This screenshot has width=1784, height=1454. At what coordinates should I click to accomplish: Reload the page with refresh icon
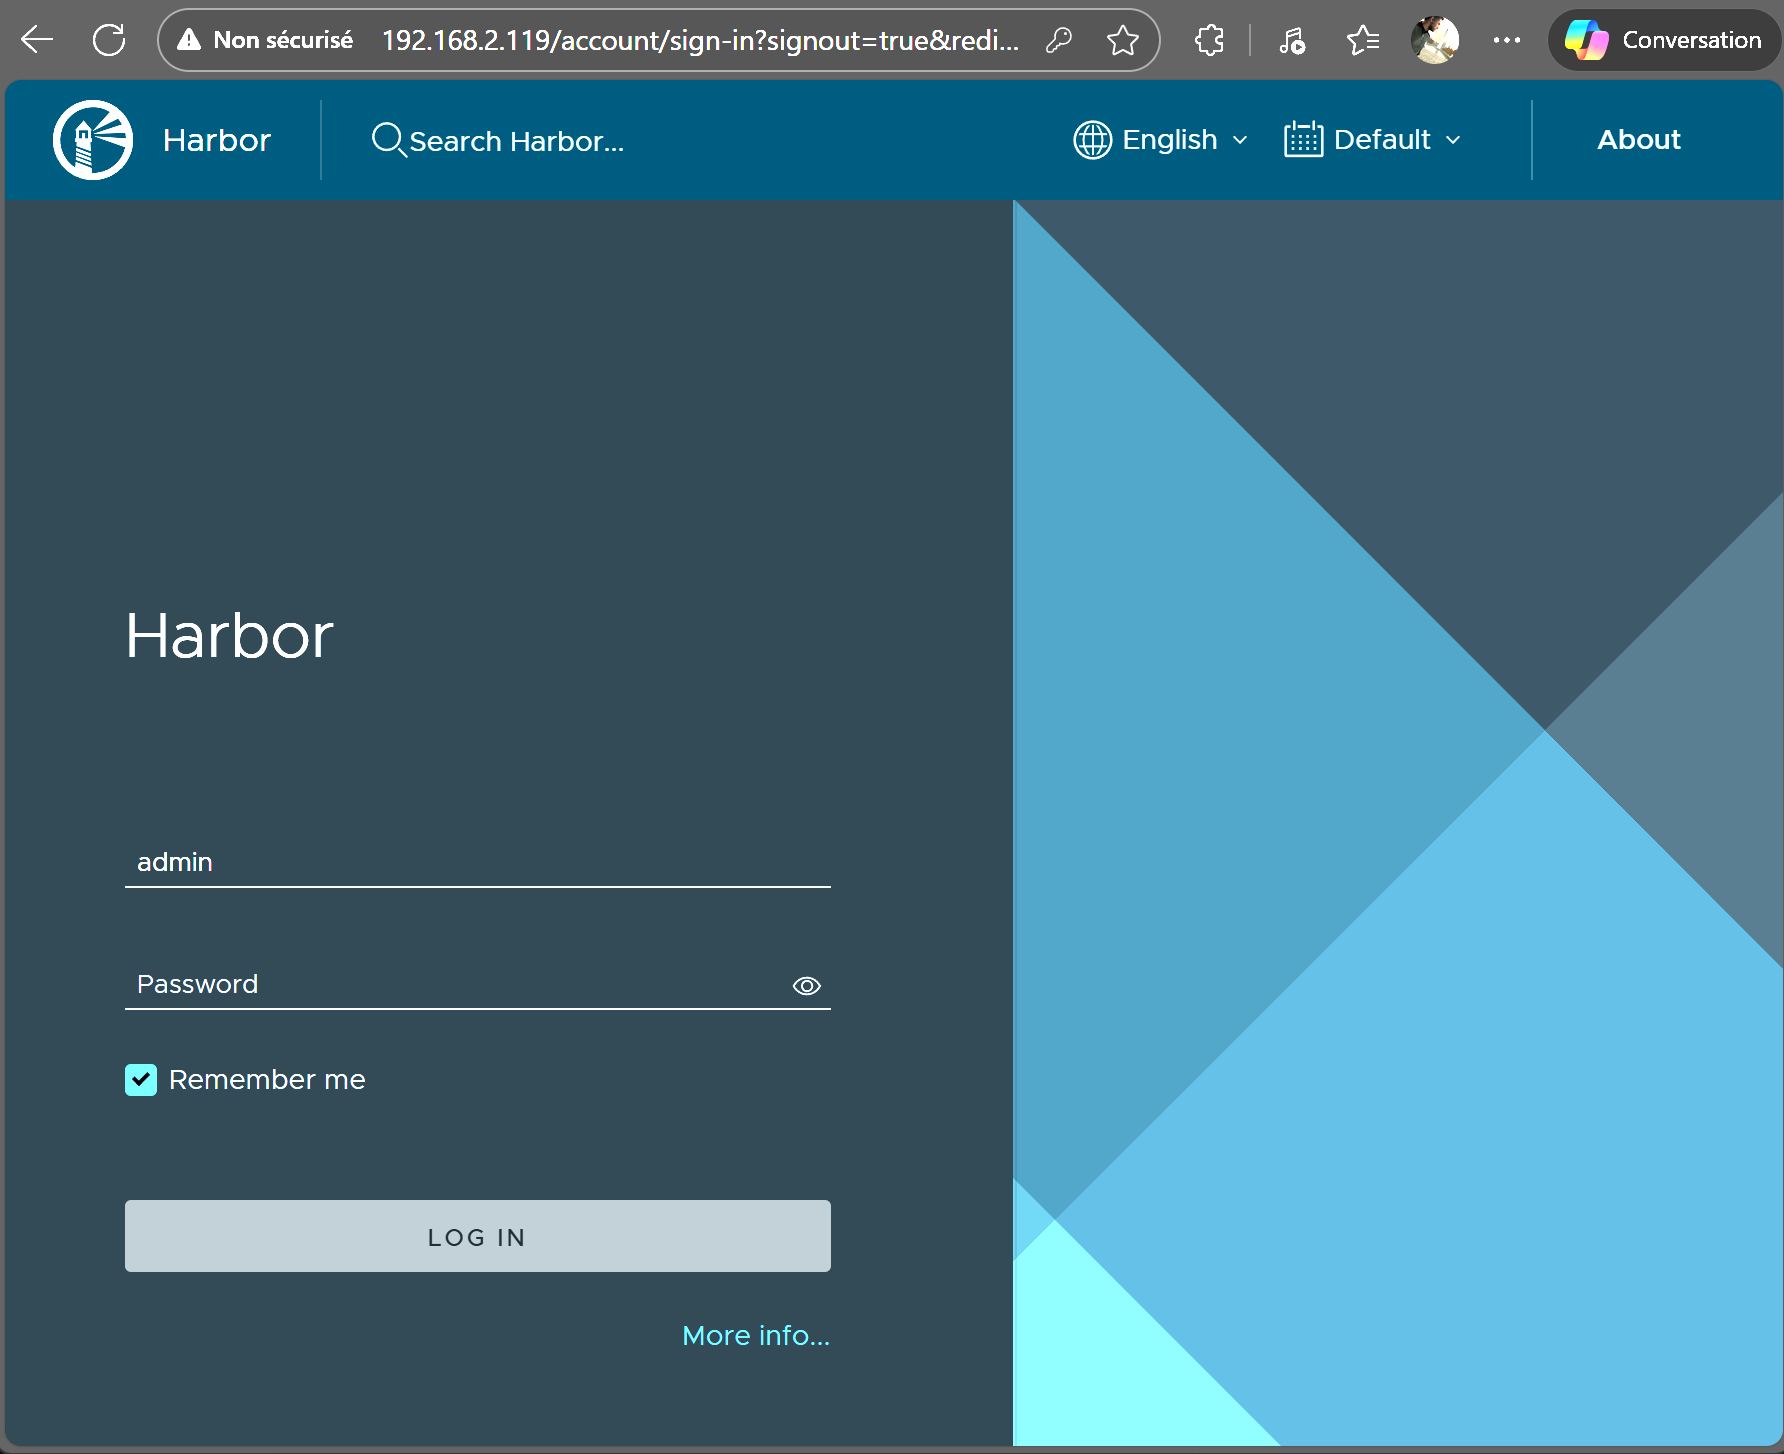point(109,40)
